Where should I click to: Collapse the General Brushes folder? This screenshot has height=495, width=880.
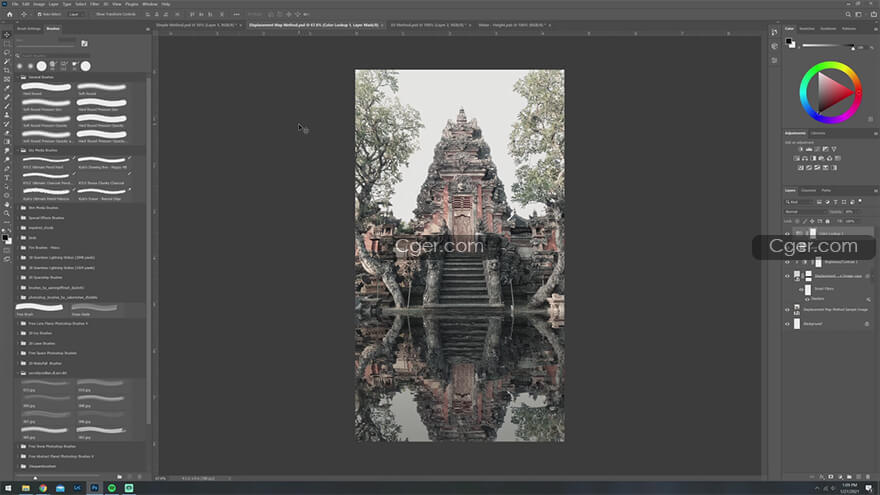[17, 77]
